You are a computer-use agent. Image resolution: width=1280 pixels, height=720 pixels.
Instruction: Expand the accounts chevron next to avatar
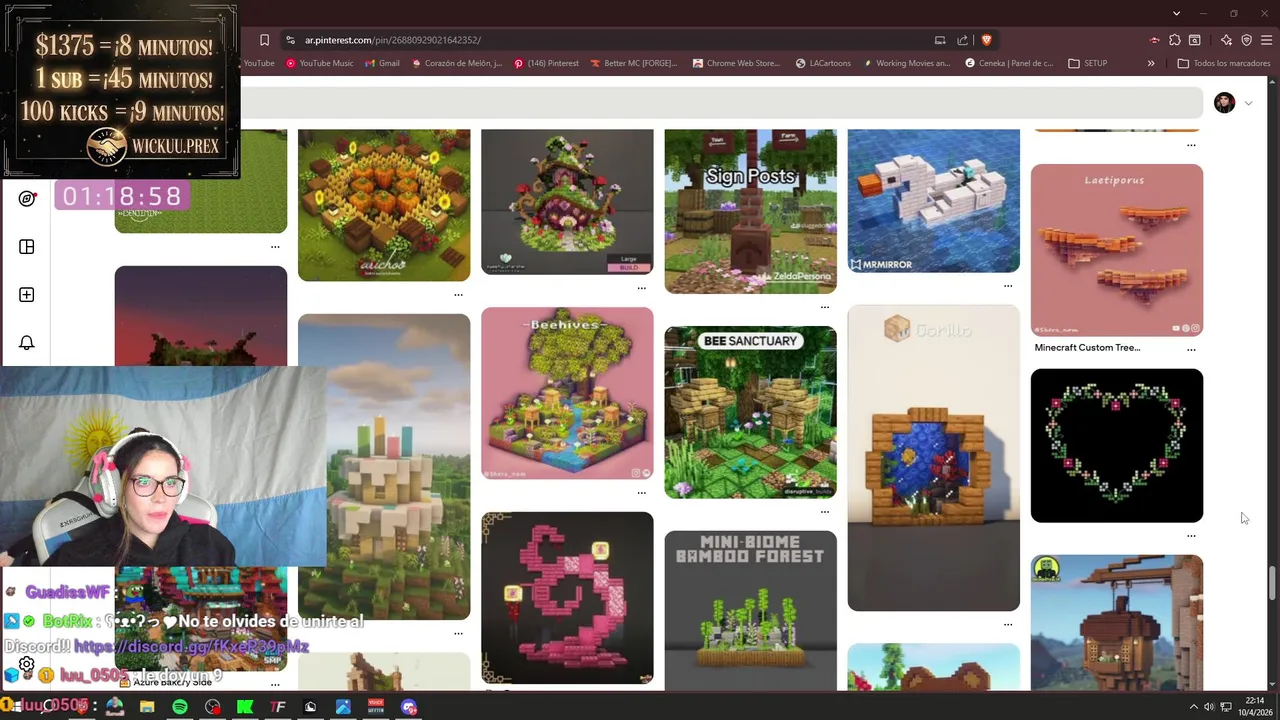point(1248,103)
